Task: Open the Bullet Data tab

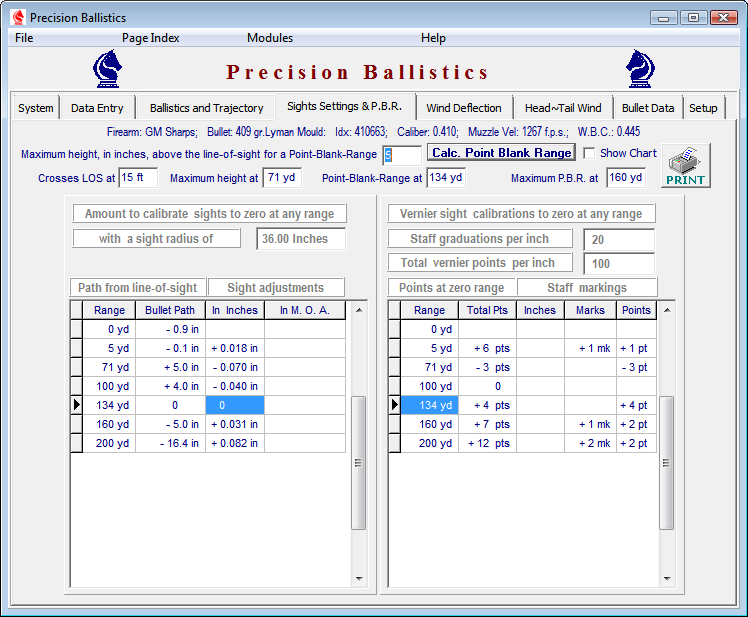Action: [x=647, y=108]
